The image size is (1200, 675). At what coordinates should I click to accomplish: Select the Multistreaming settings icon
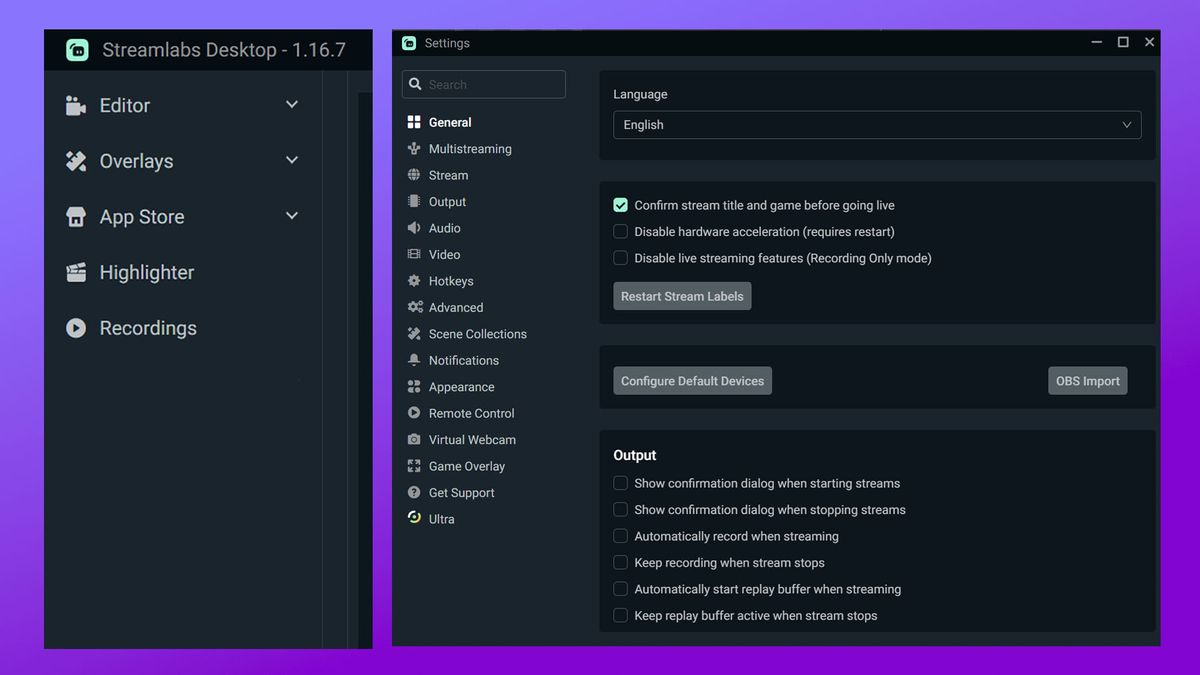tap(414, 148)
